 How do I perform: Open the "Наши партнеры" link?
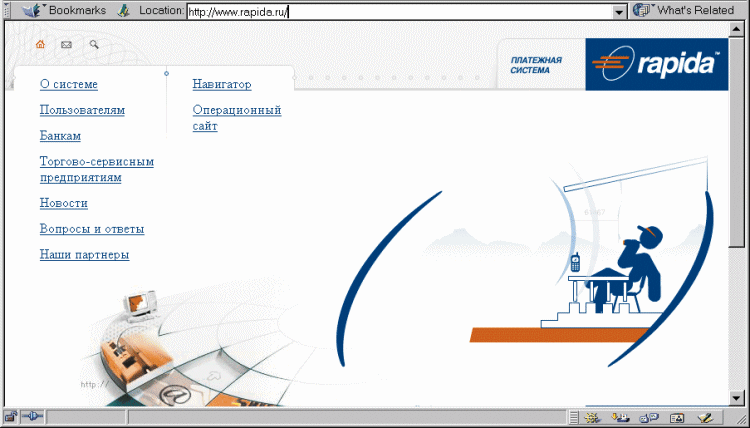point(84,255)
